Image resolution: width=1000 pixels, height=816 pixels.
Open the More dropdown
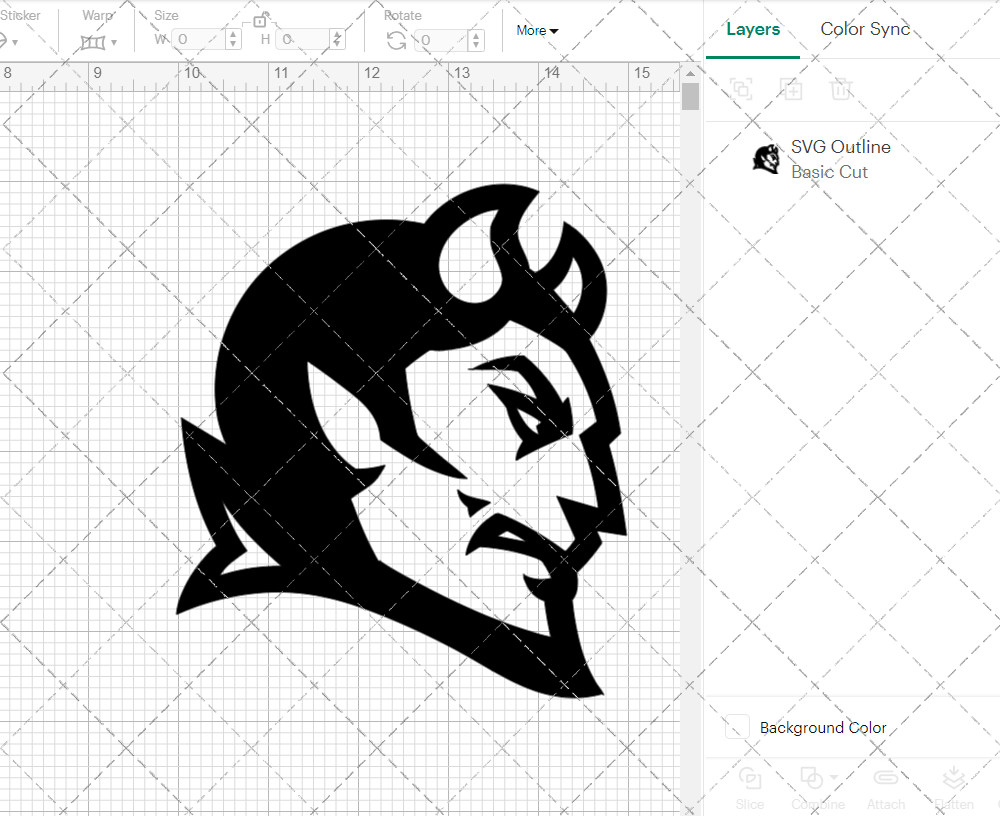(x=536, y=30)
